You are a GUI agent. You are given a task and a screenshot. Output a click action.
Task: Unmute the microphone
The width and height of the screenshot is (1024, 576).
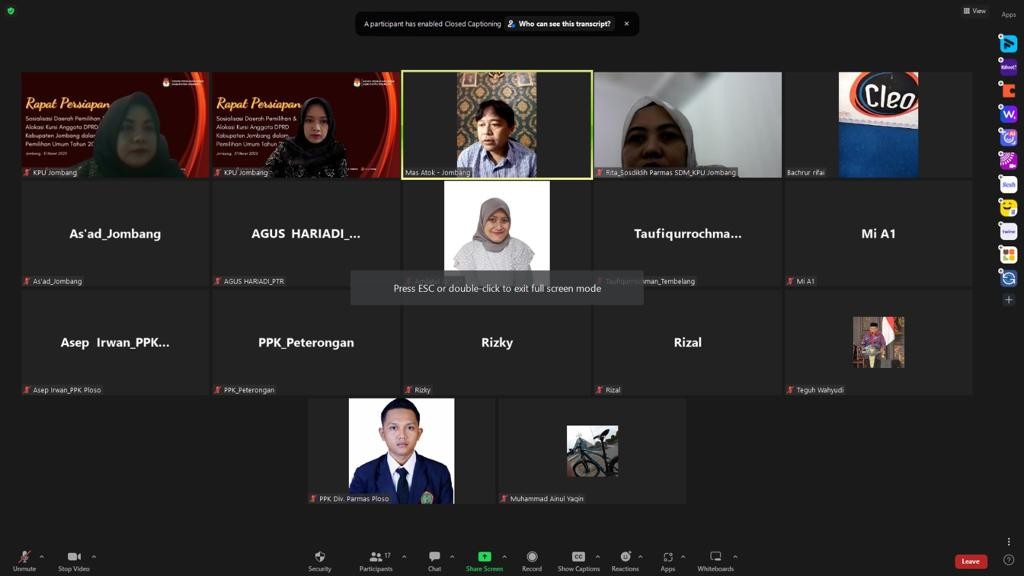click(x=24, y=558)
